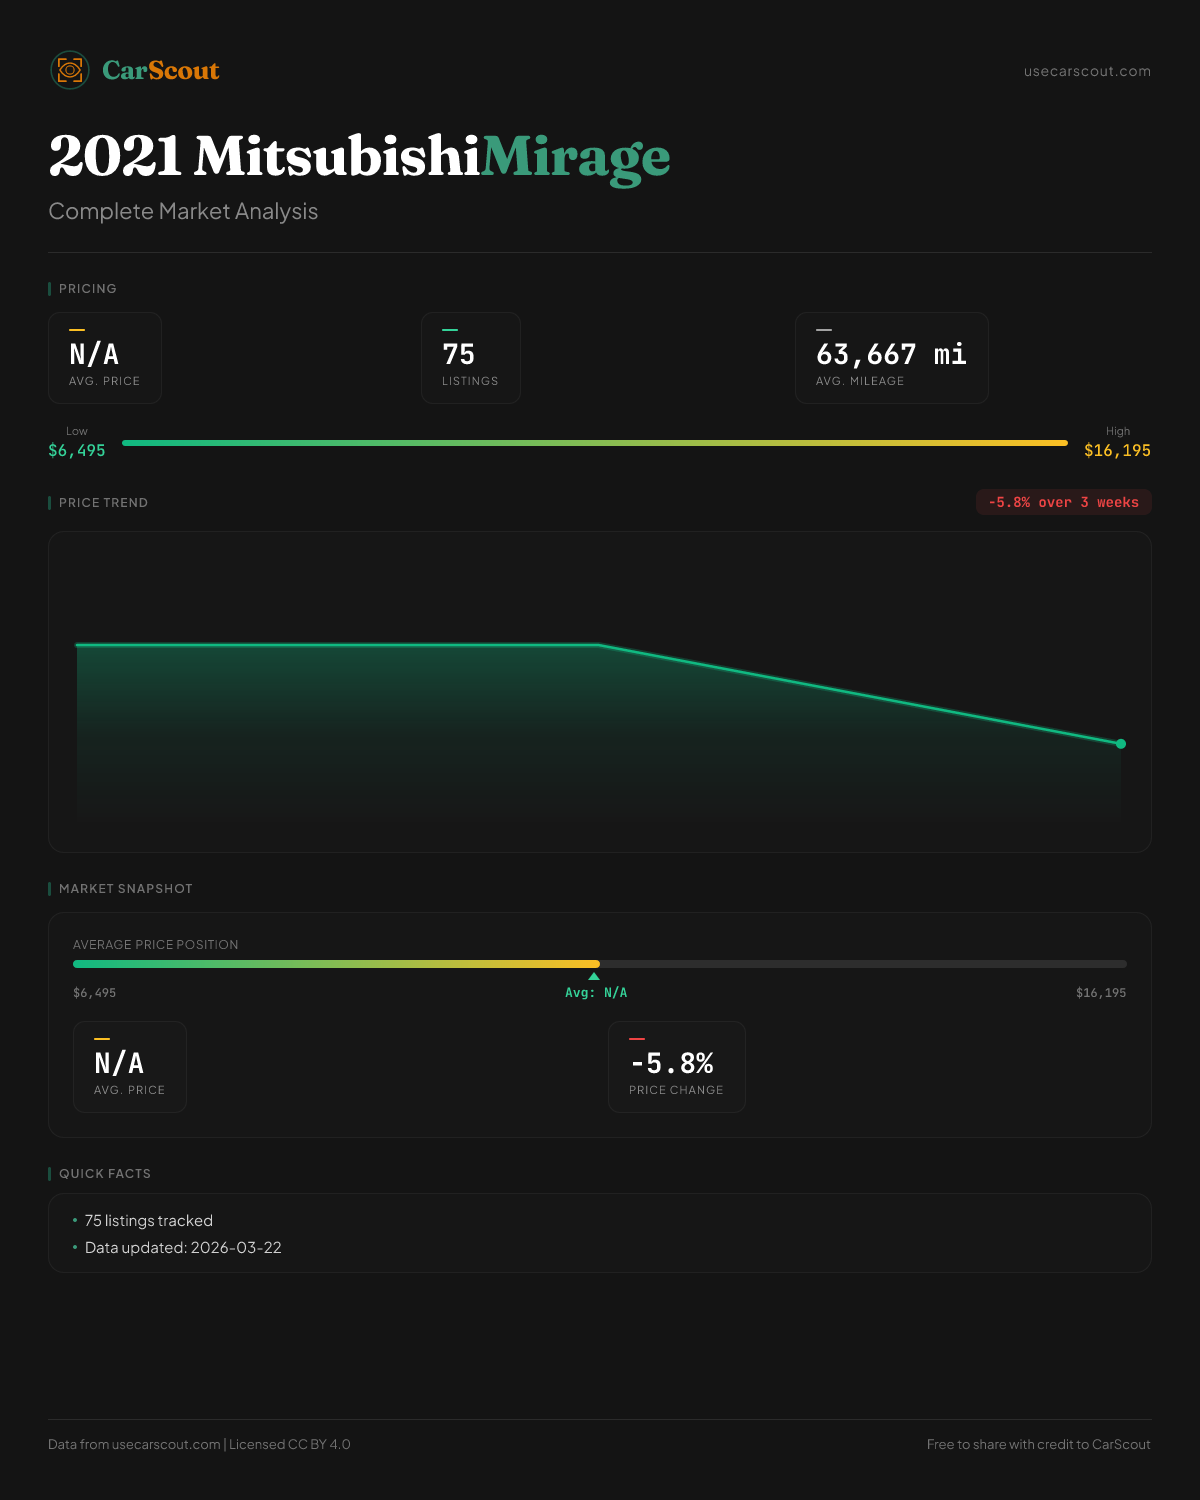Click the $6,495 low price label
Screen dimensions: 1200x1500
click(x=77, y=450)
